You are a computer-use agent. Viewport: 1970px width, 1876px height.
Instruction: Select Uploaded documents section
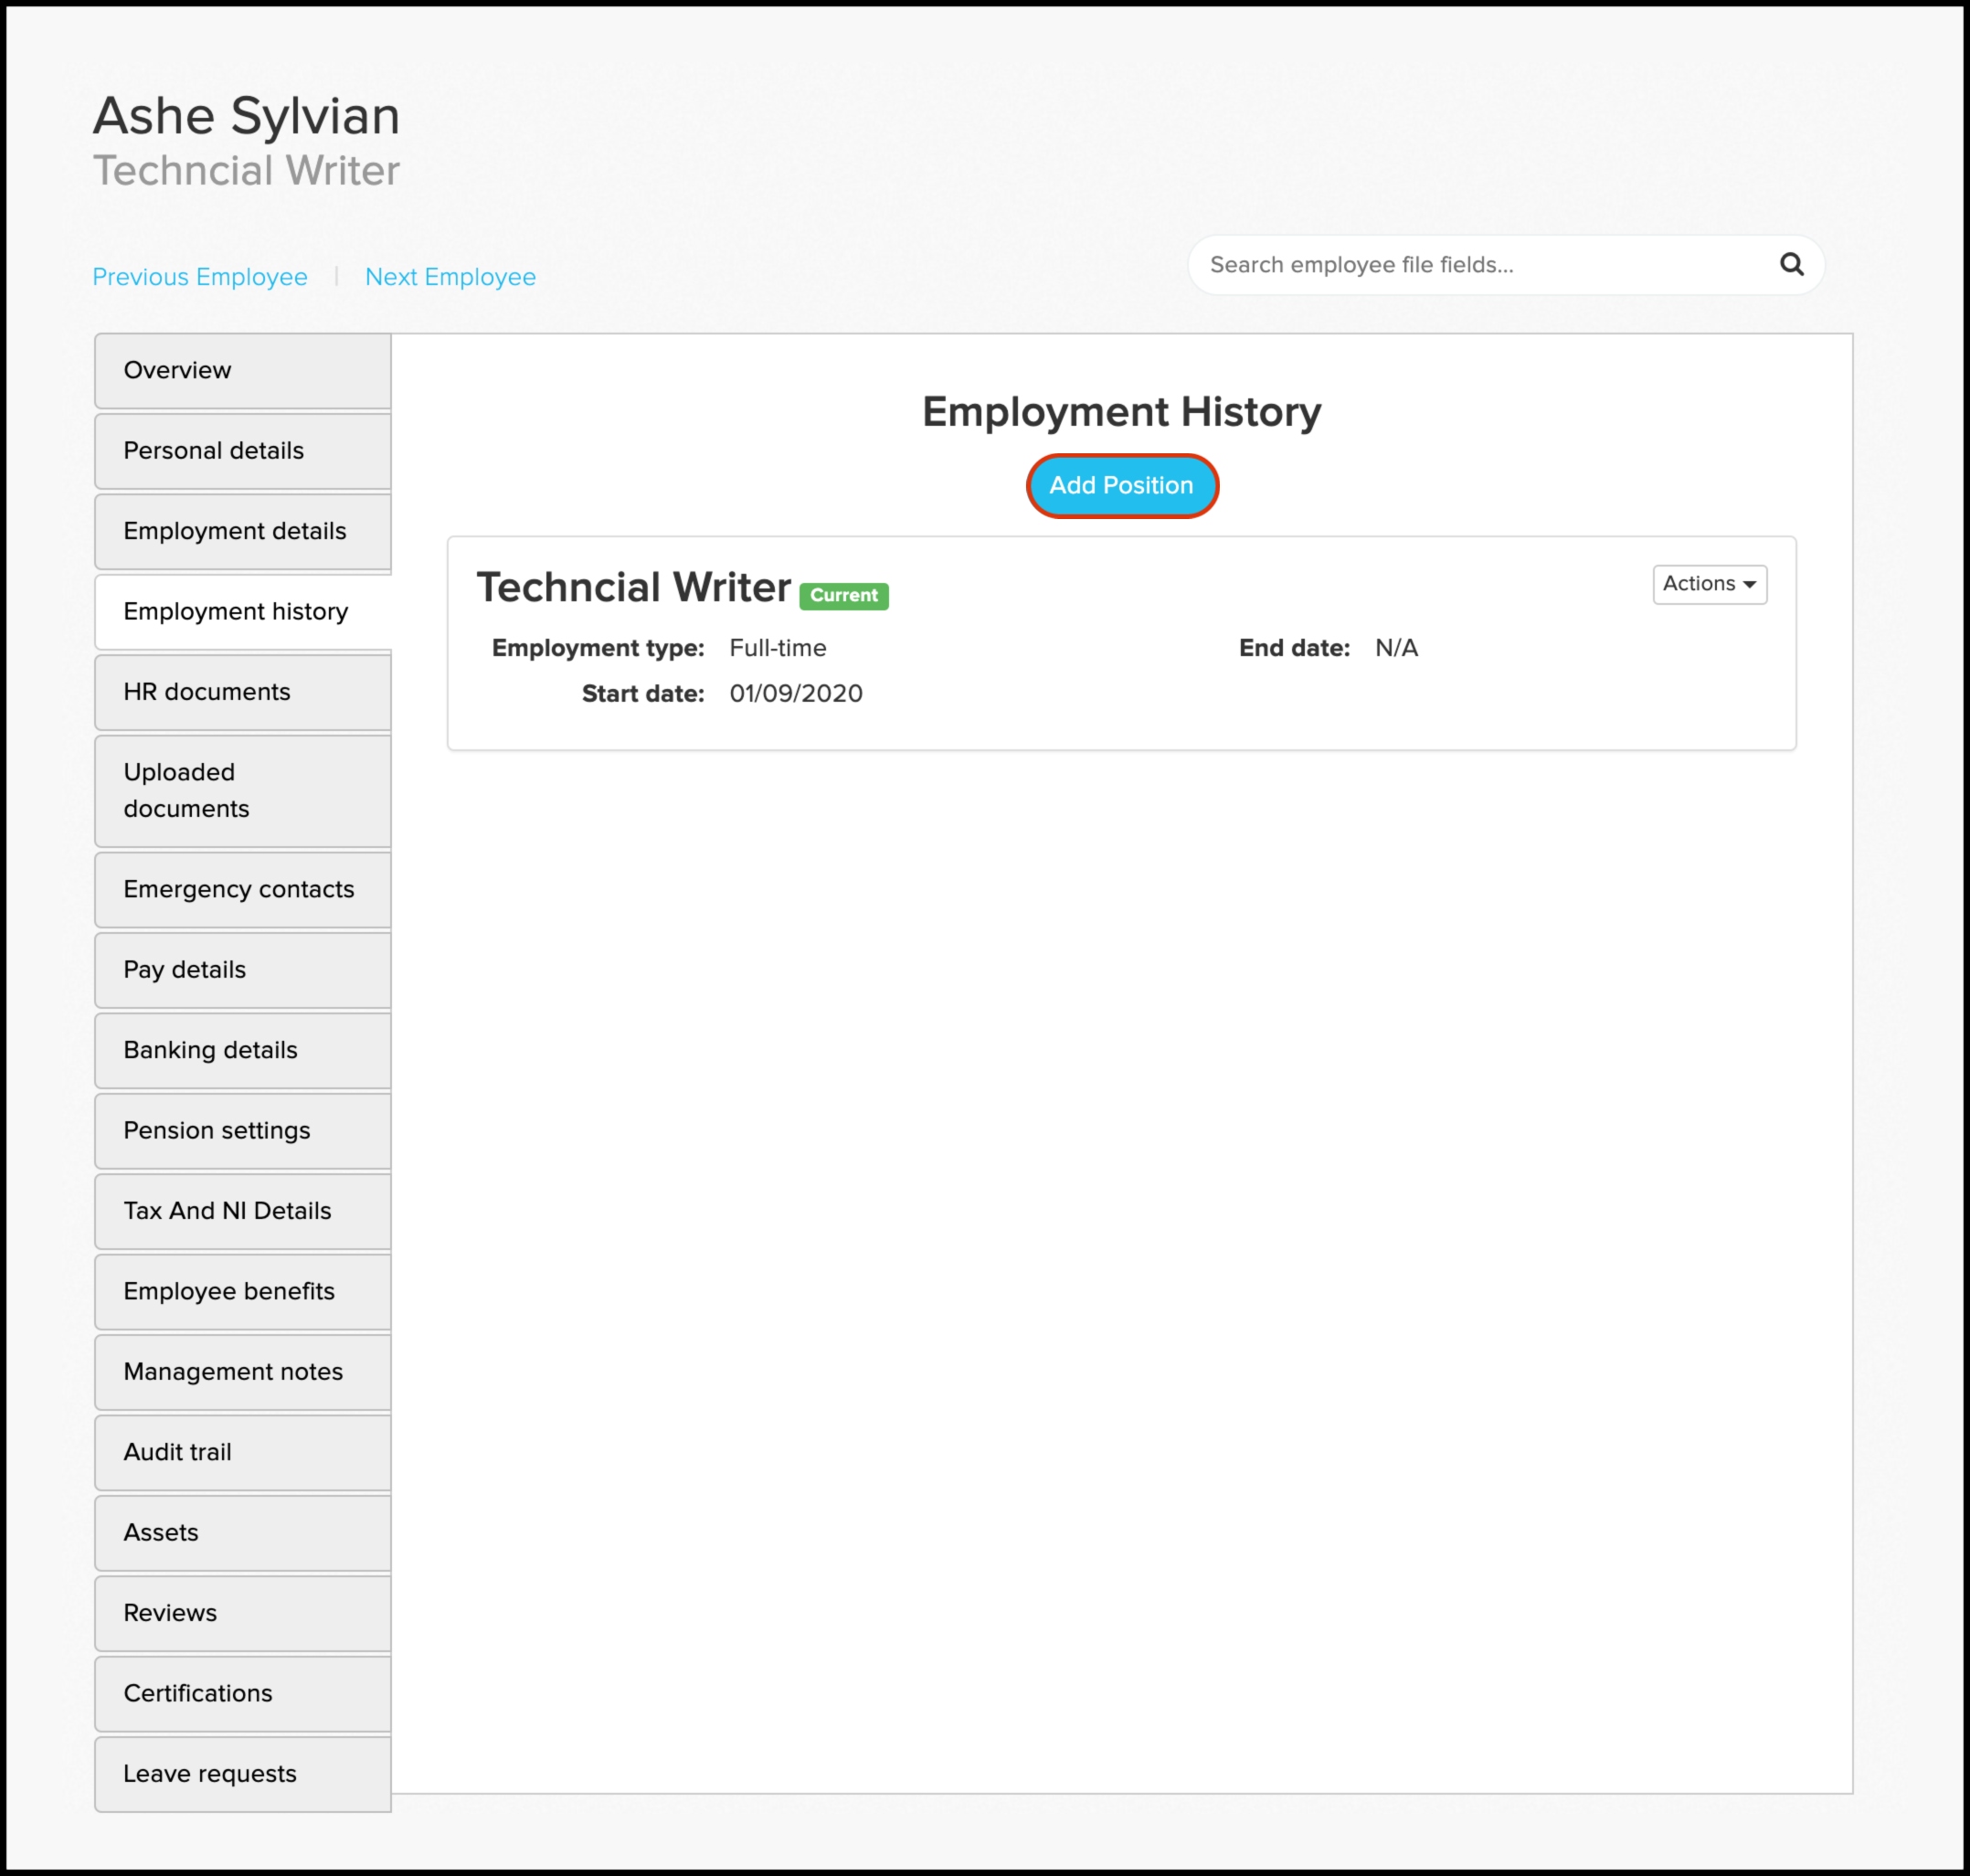pos(243,790)
